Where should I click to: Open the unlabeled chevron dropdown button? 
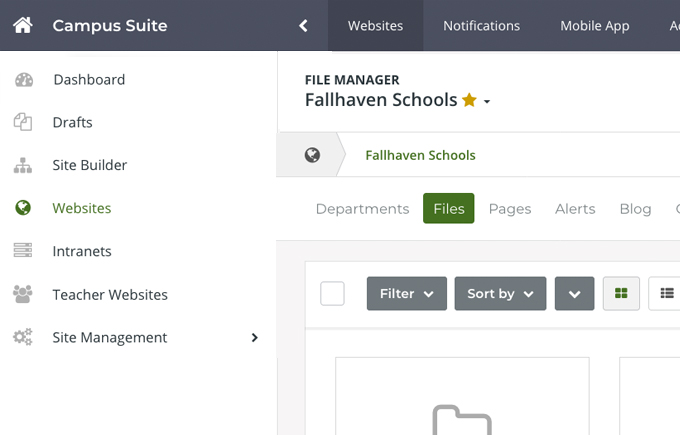pos(575,294)
